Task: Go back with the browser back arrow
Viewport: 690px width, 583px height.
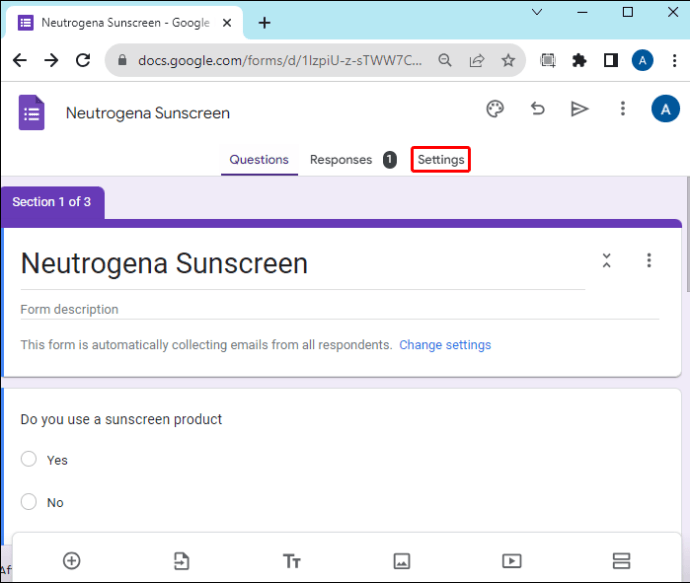Action: pyautogui.click(x=20, y=60)
